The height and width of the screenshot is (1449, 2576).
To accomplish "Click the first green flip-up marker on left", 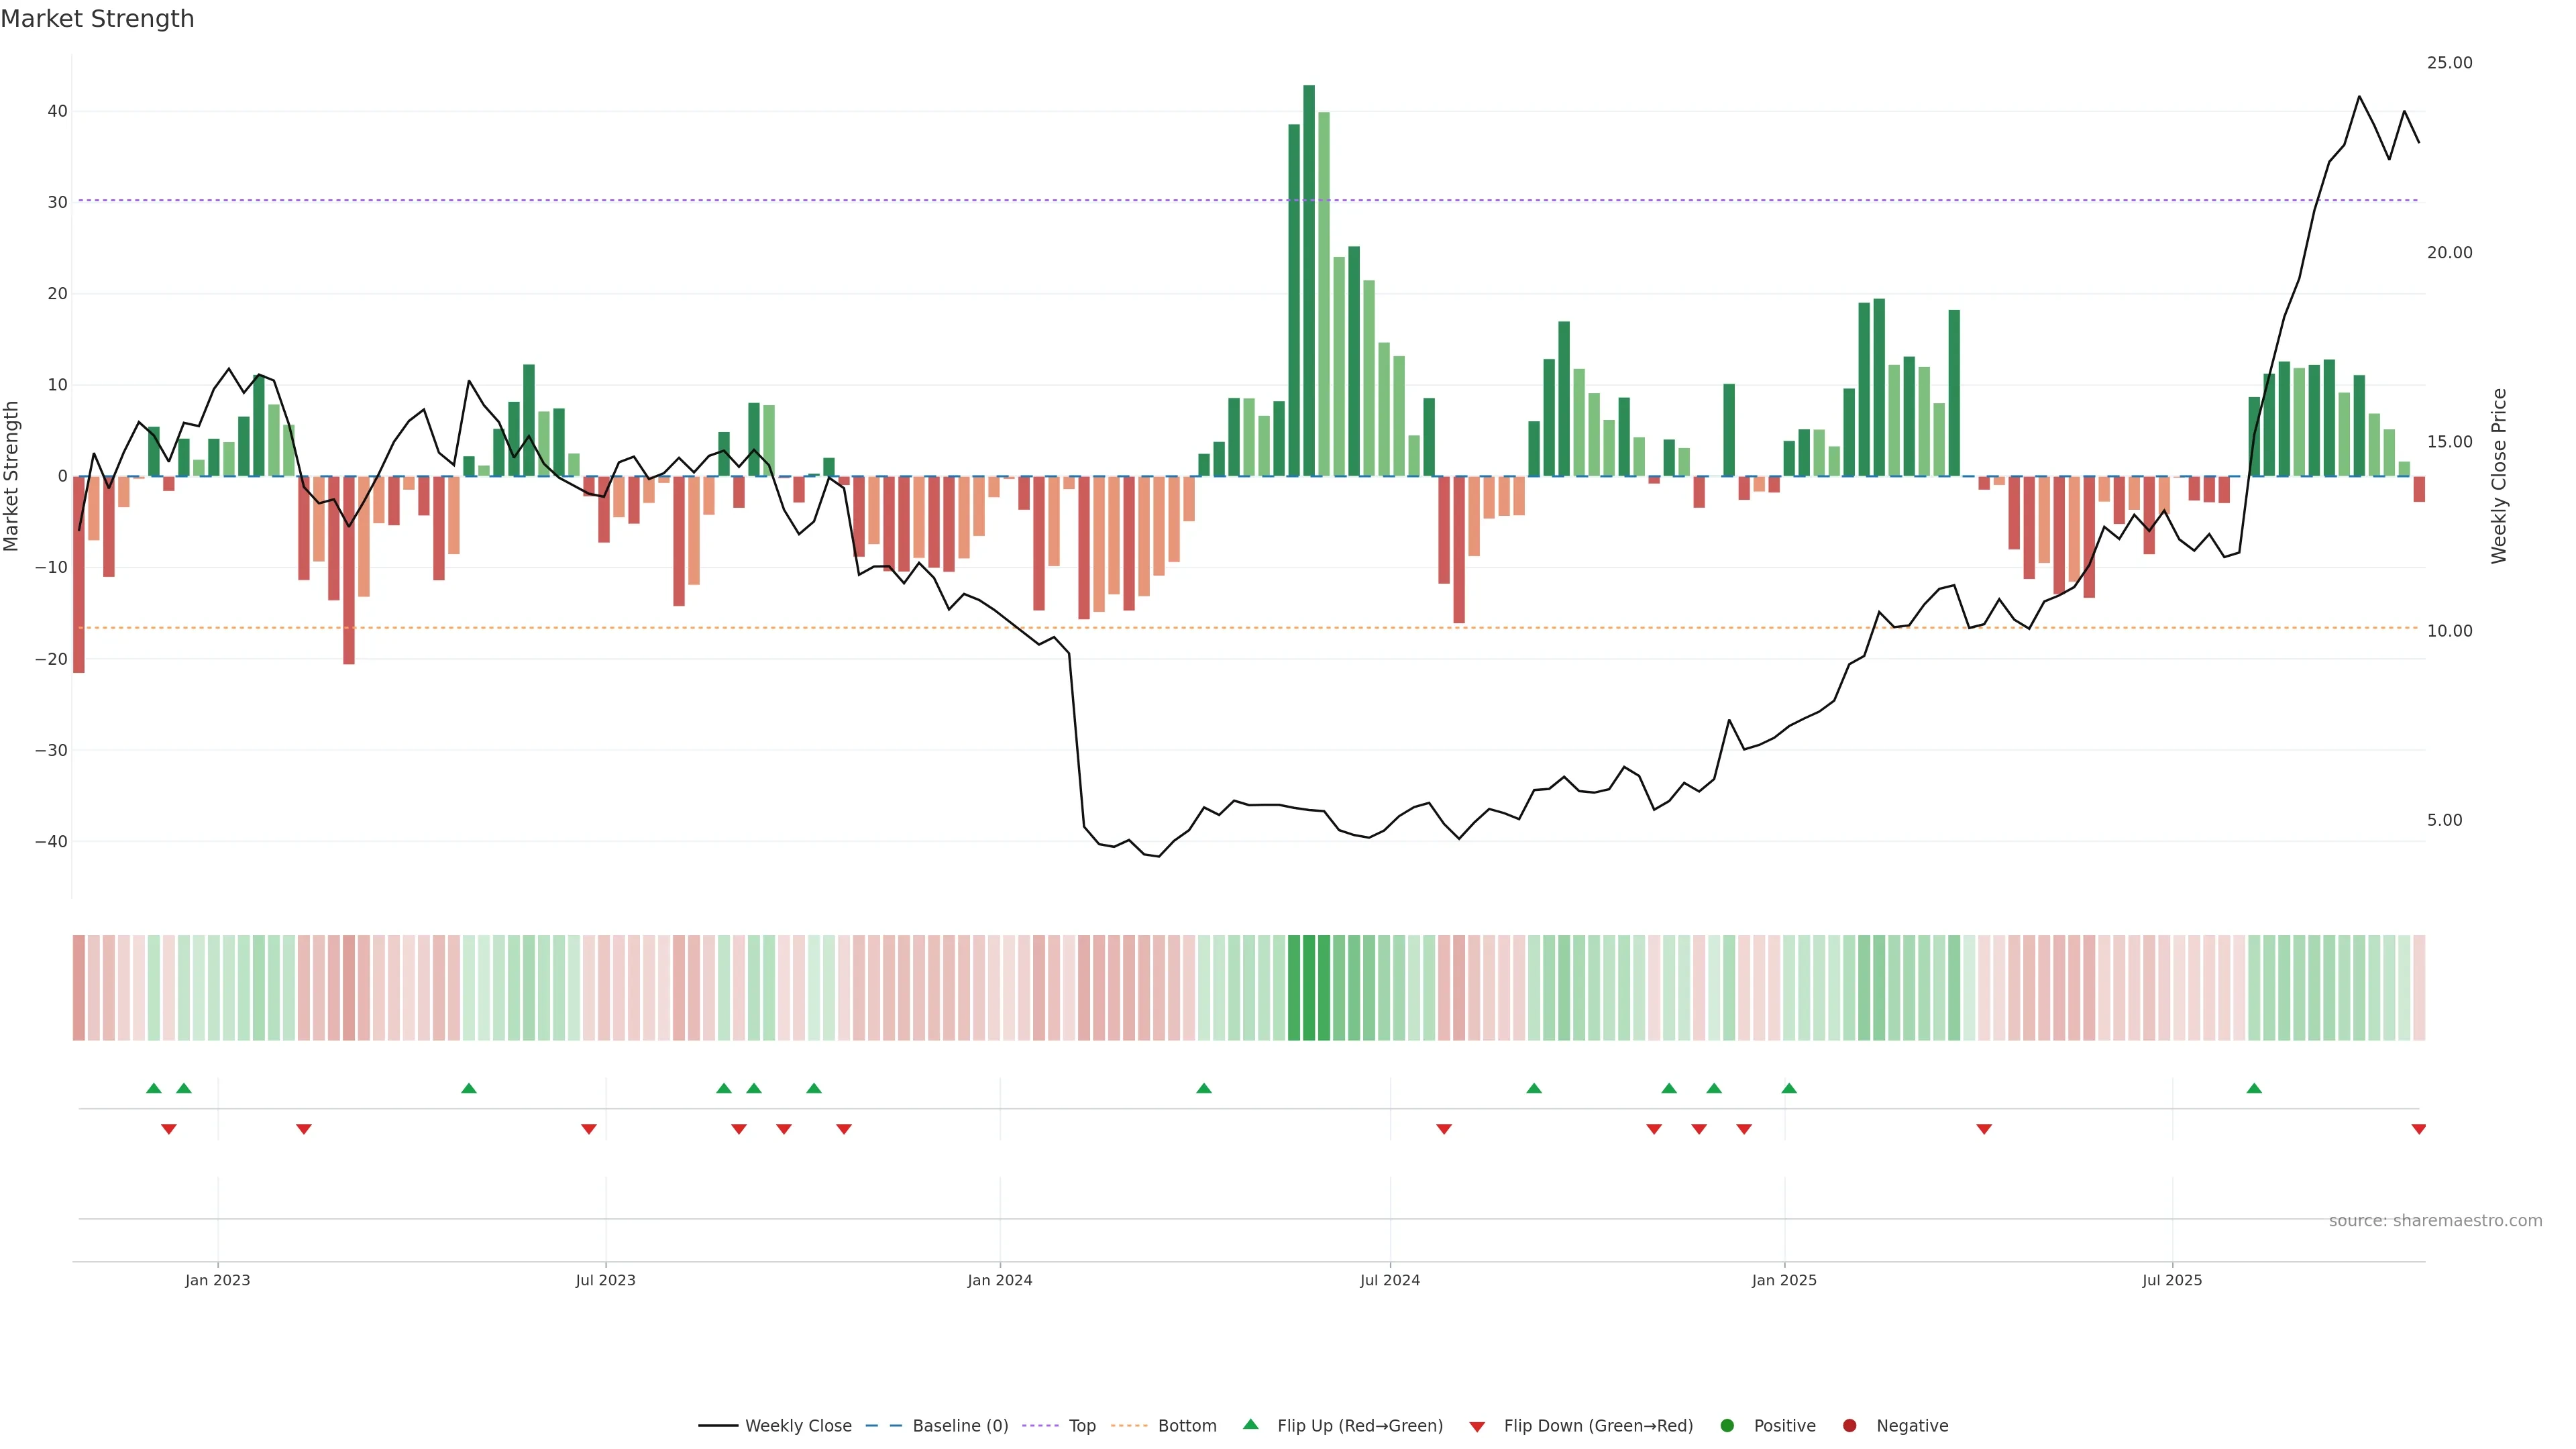I will pos(153,1088).
